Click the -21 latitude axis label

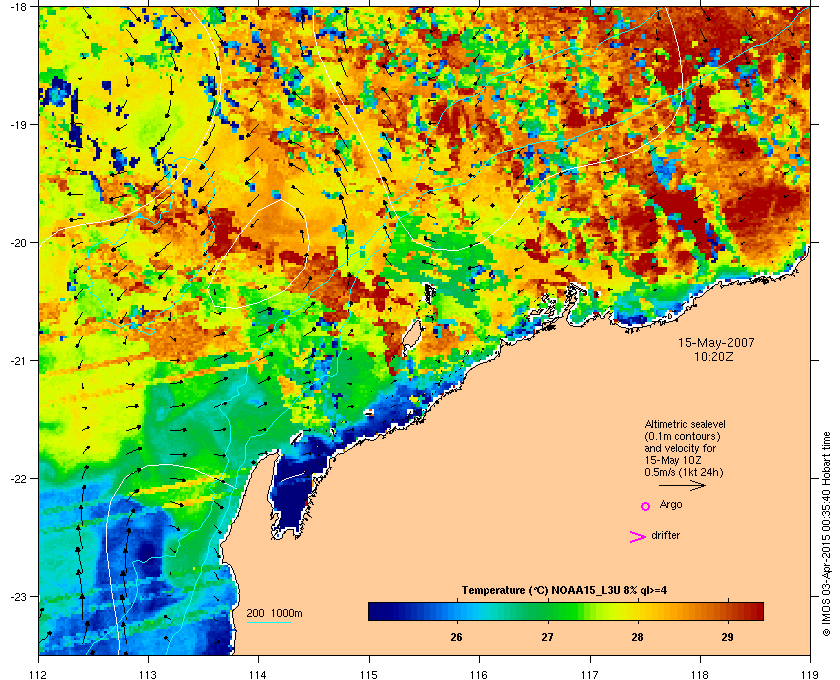[x=18, y=360]
